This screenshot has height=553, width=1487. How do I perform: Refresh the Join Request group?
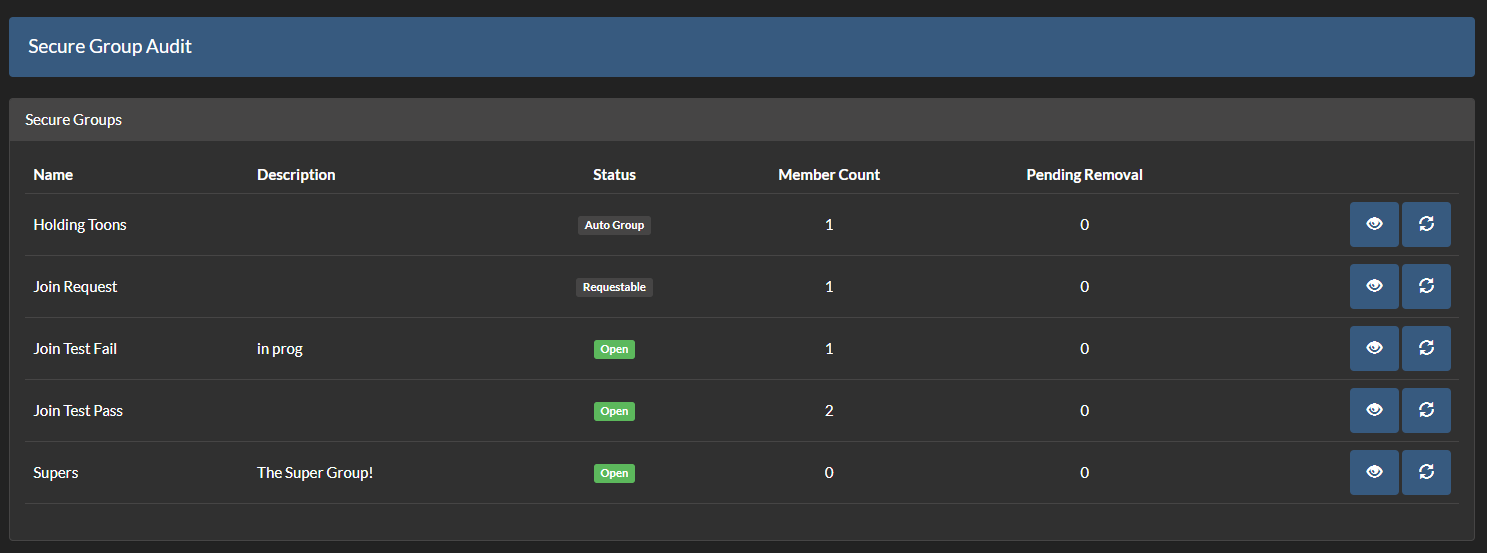point(1426,287)
